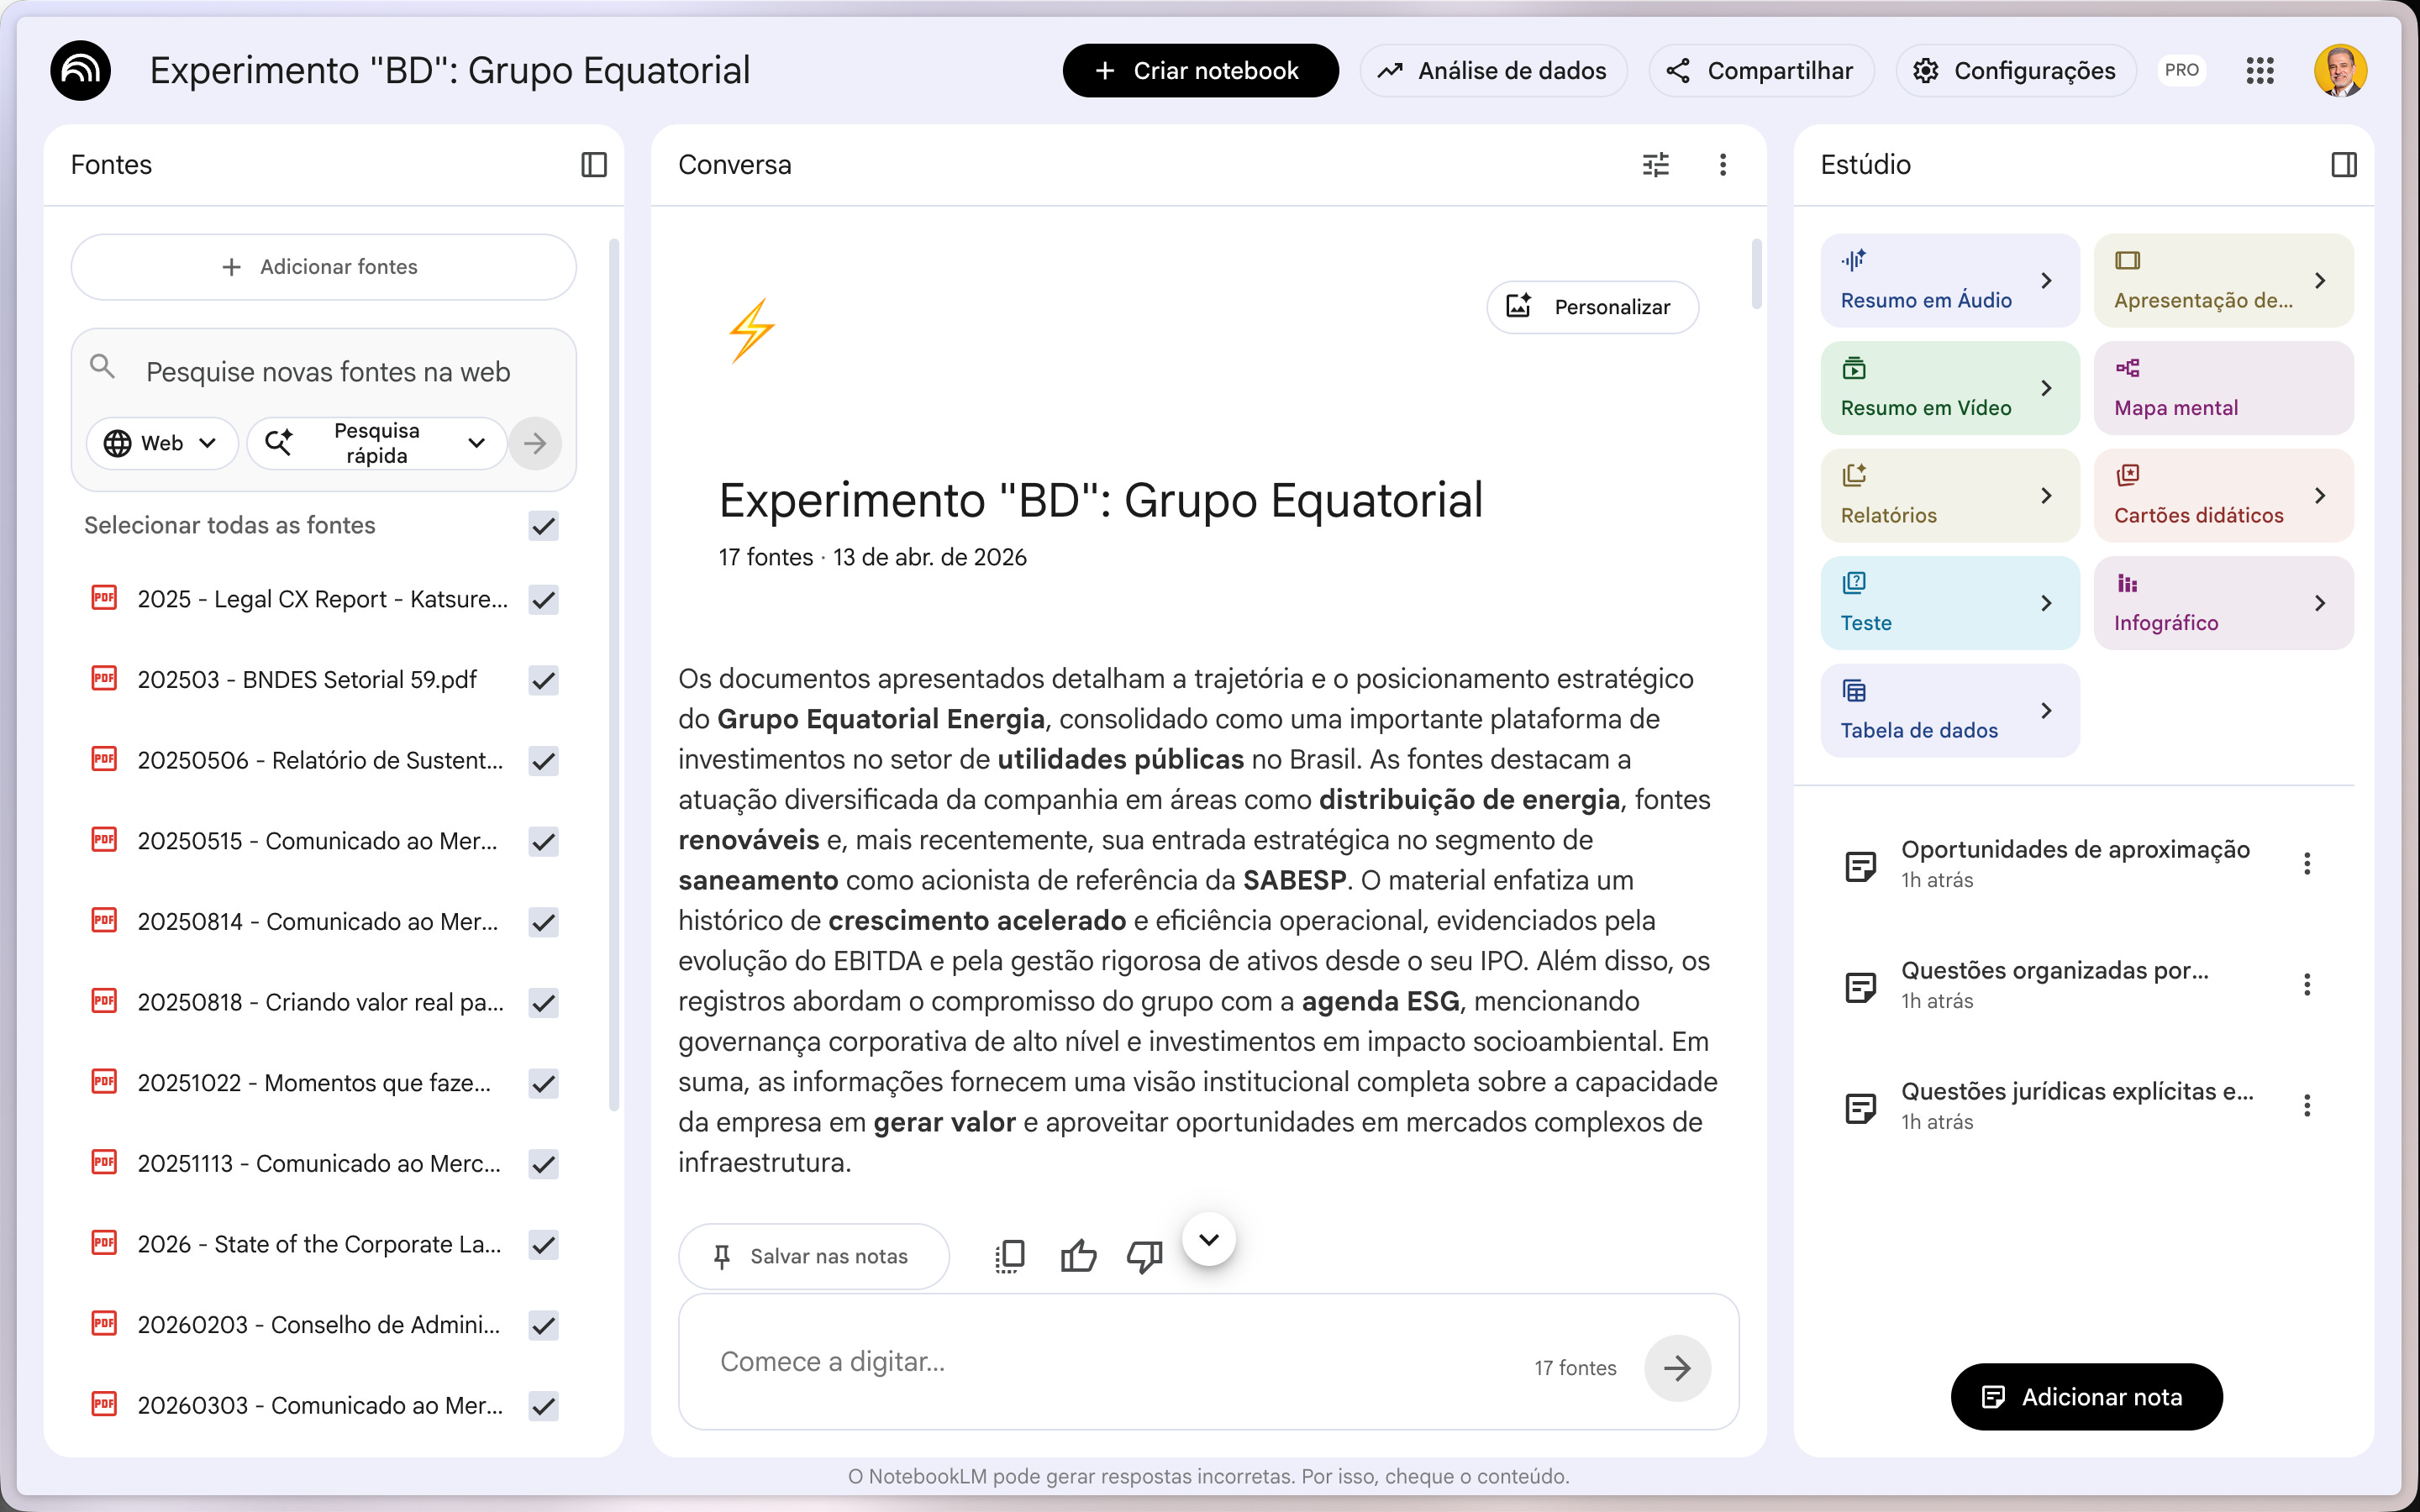The image size is (2420, 1512).
Task: Expand Apresentação de slides options chevron
Action: click(2320, 281)
